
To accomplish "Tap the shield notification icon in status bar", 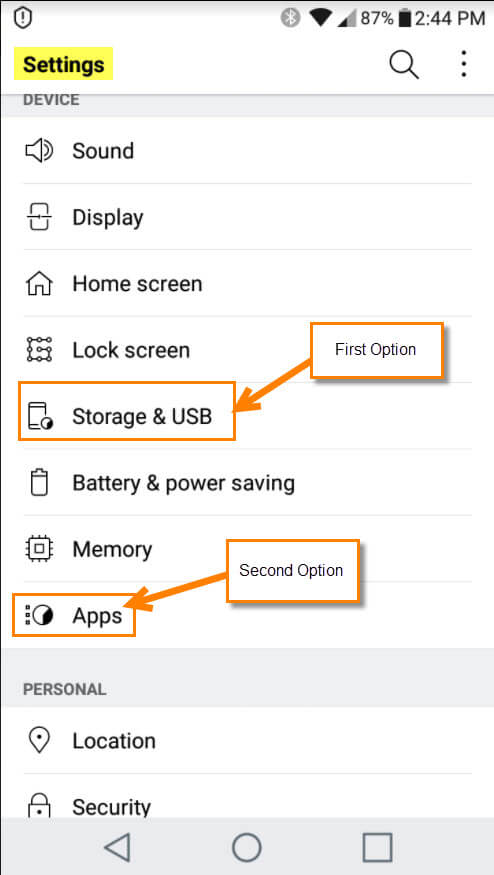I will point(22,18).
